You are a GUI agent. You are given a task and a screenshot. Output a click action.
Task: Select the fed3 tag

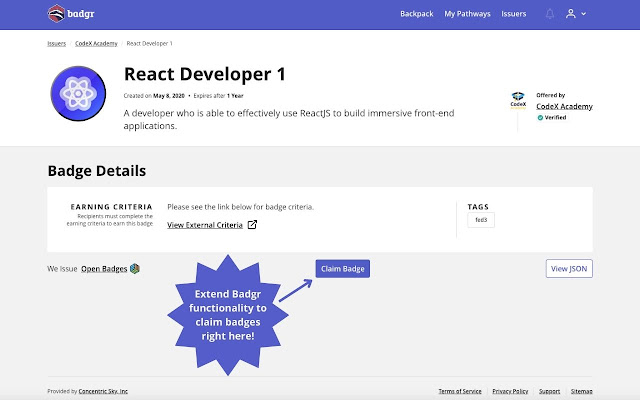pyautogui.click(x=481, y=220)
